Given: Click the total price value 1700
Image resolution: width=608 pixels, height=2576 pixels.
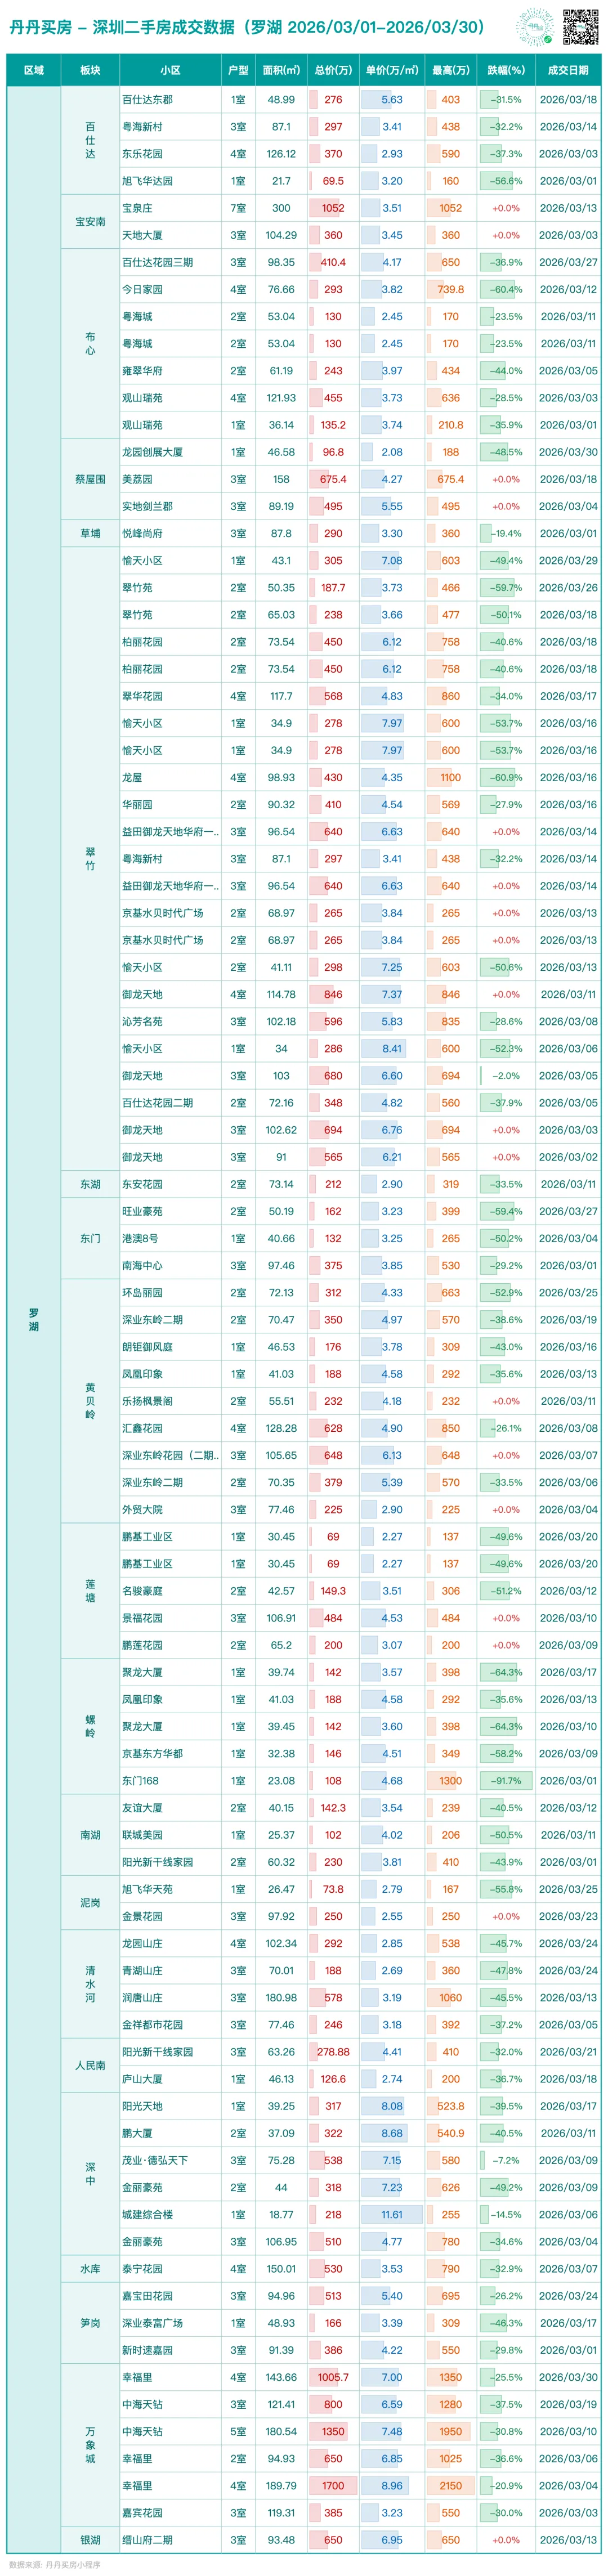Looking at the screenshot, I should click(333, 2485).
